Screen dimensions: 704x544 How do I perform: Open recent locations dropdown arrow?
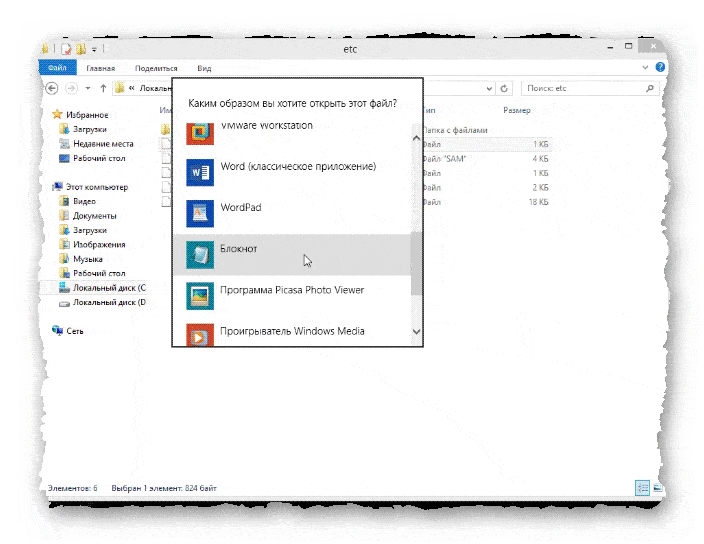88,88
